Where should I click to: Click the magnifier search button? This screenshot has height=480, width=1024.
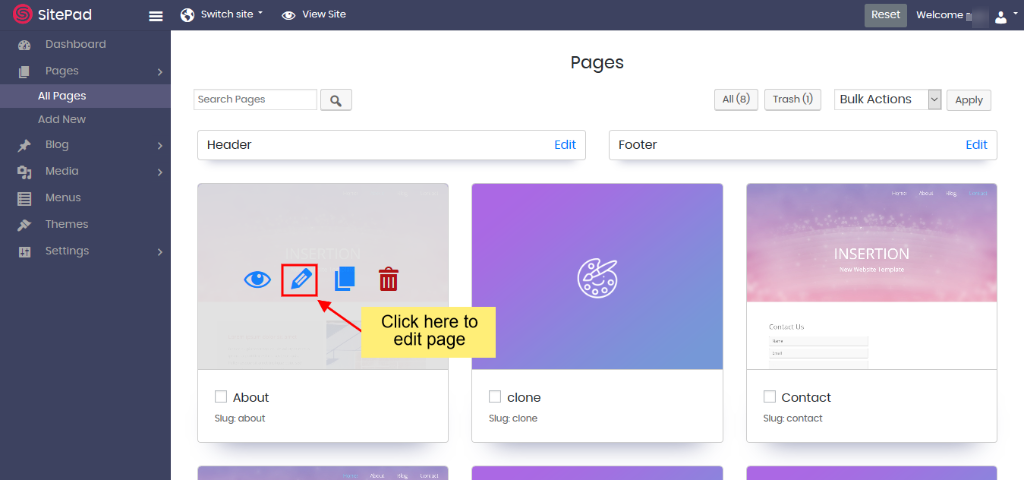[336, 100]
